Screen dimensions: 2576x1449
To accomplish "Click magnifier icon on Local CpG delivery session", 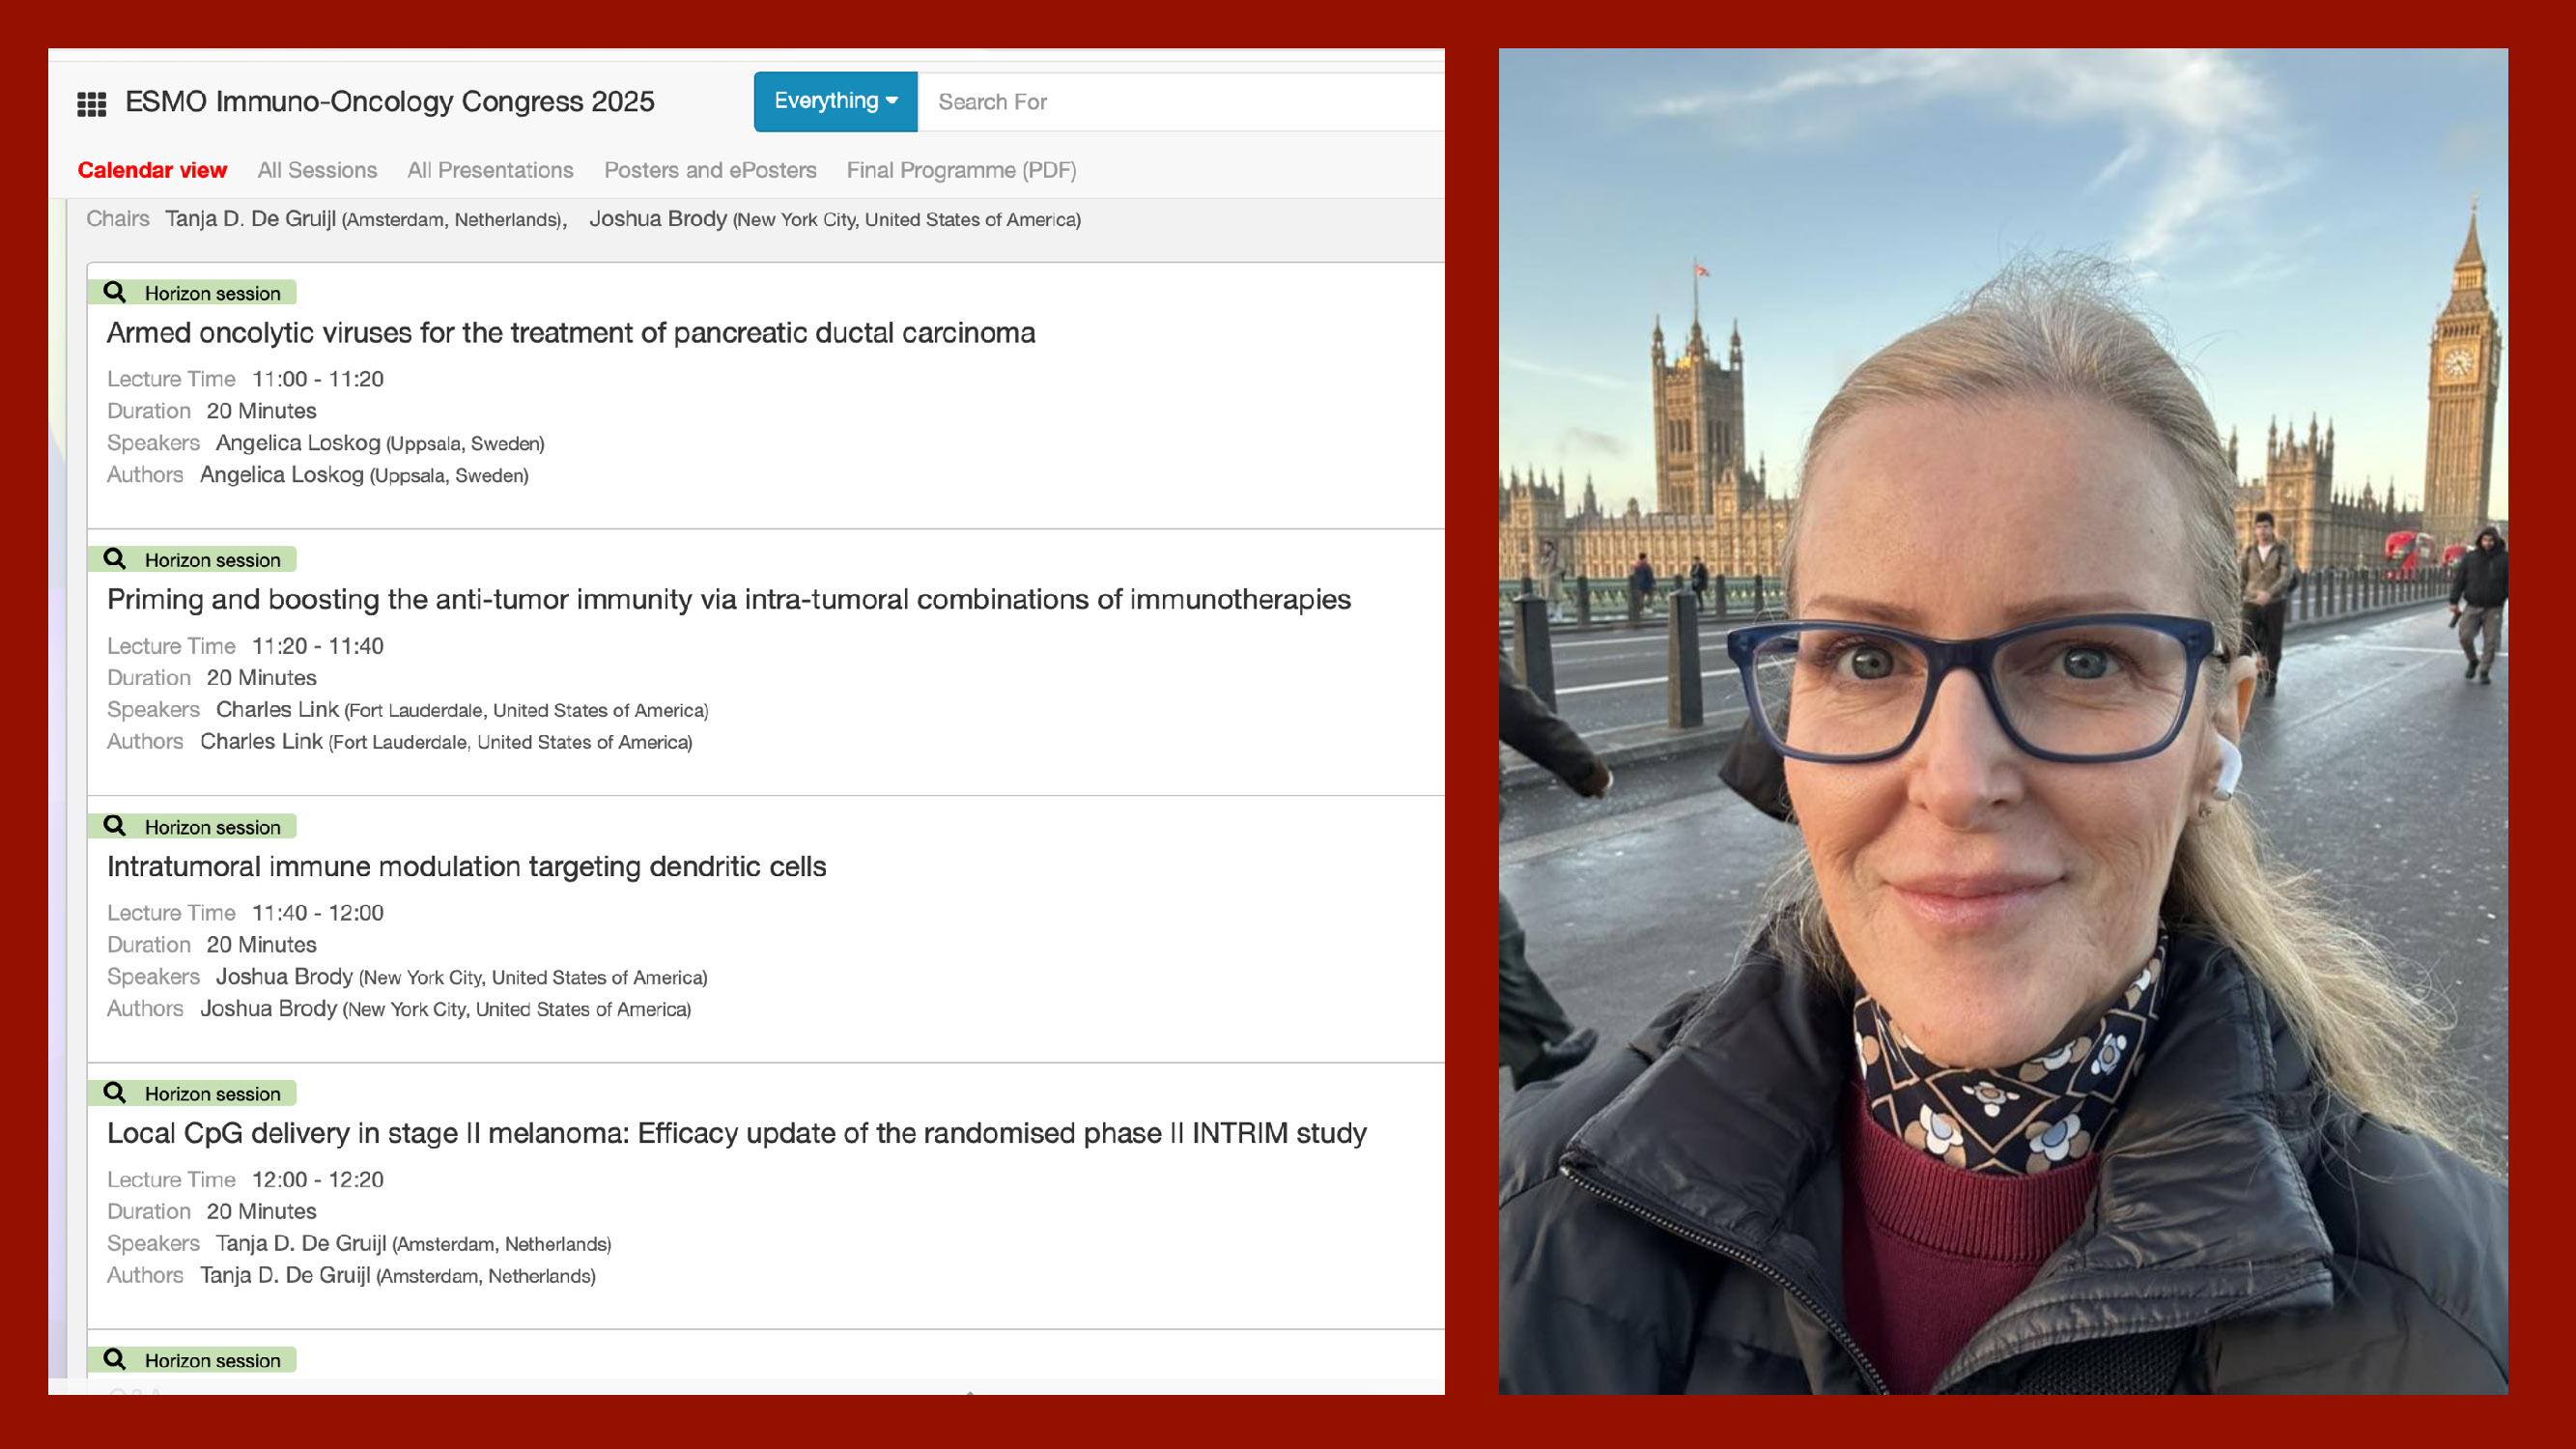I will [115, 1093].
